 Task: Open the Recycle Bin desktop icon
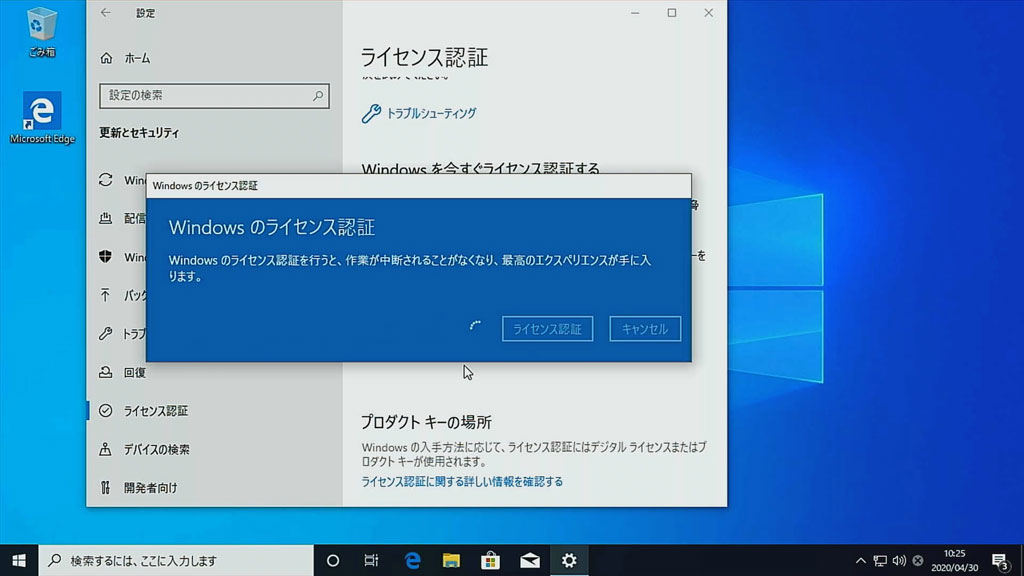point(42,31)
